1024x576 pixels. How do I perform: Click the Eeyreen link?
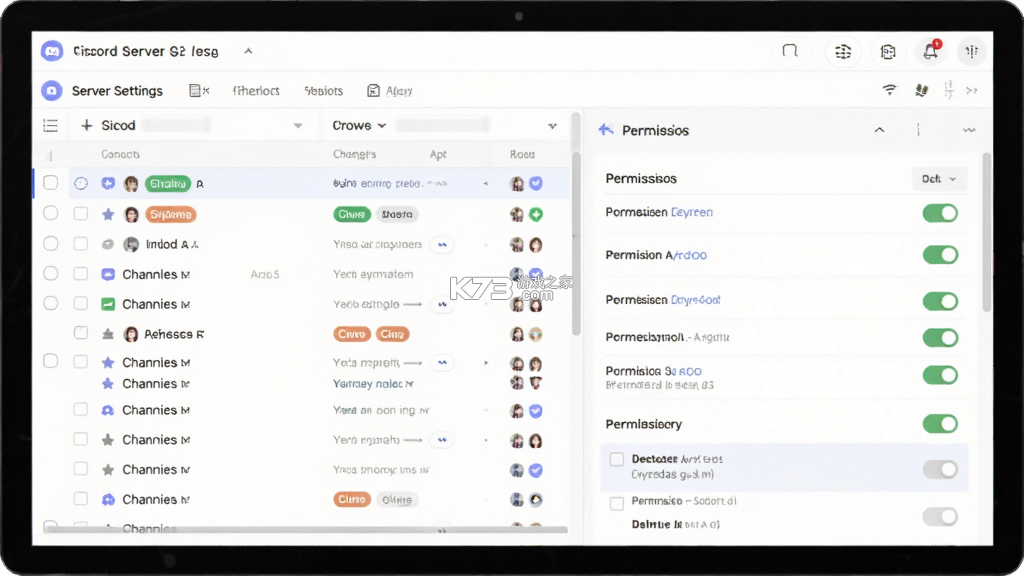(692, 212)
